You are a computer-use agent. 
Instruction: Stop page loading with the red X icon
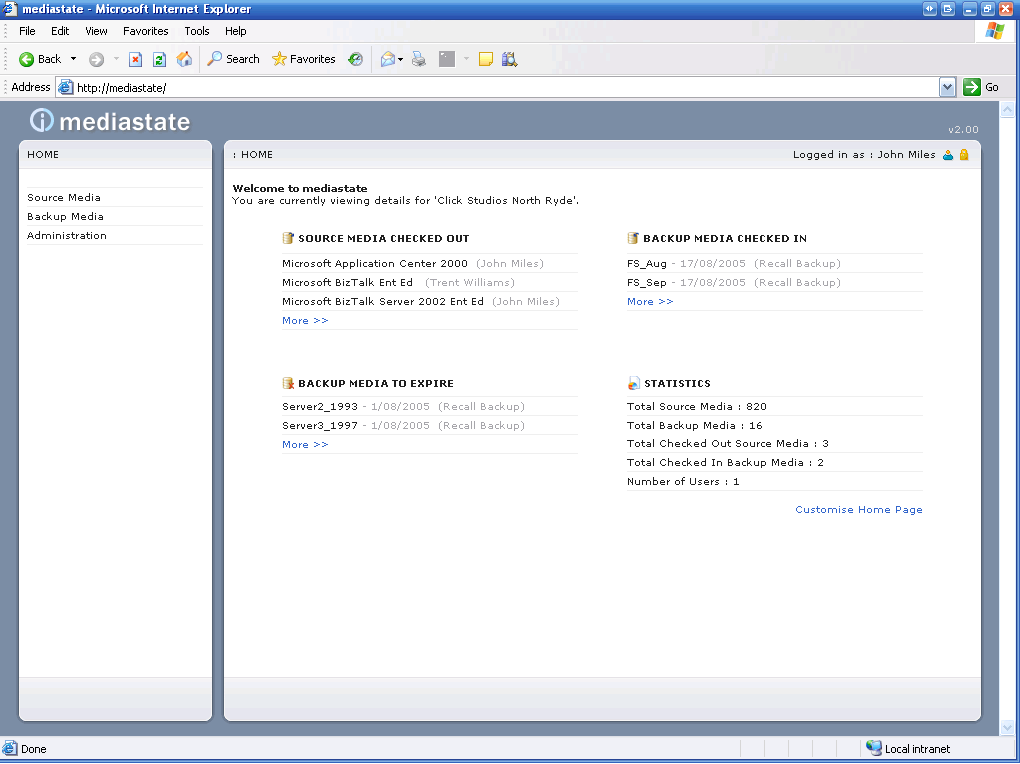pos(135,60)
